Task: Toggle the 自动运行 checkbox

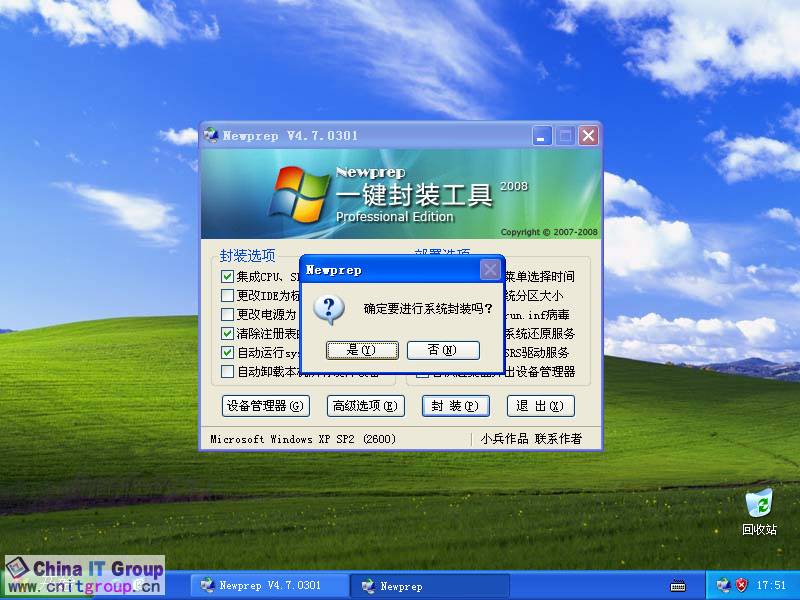Action: (228, 353)
